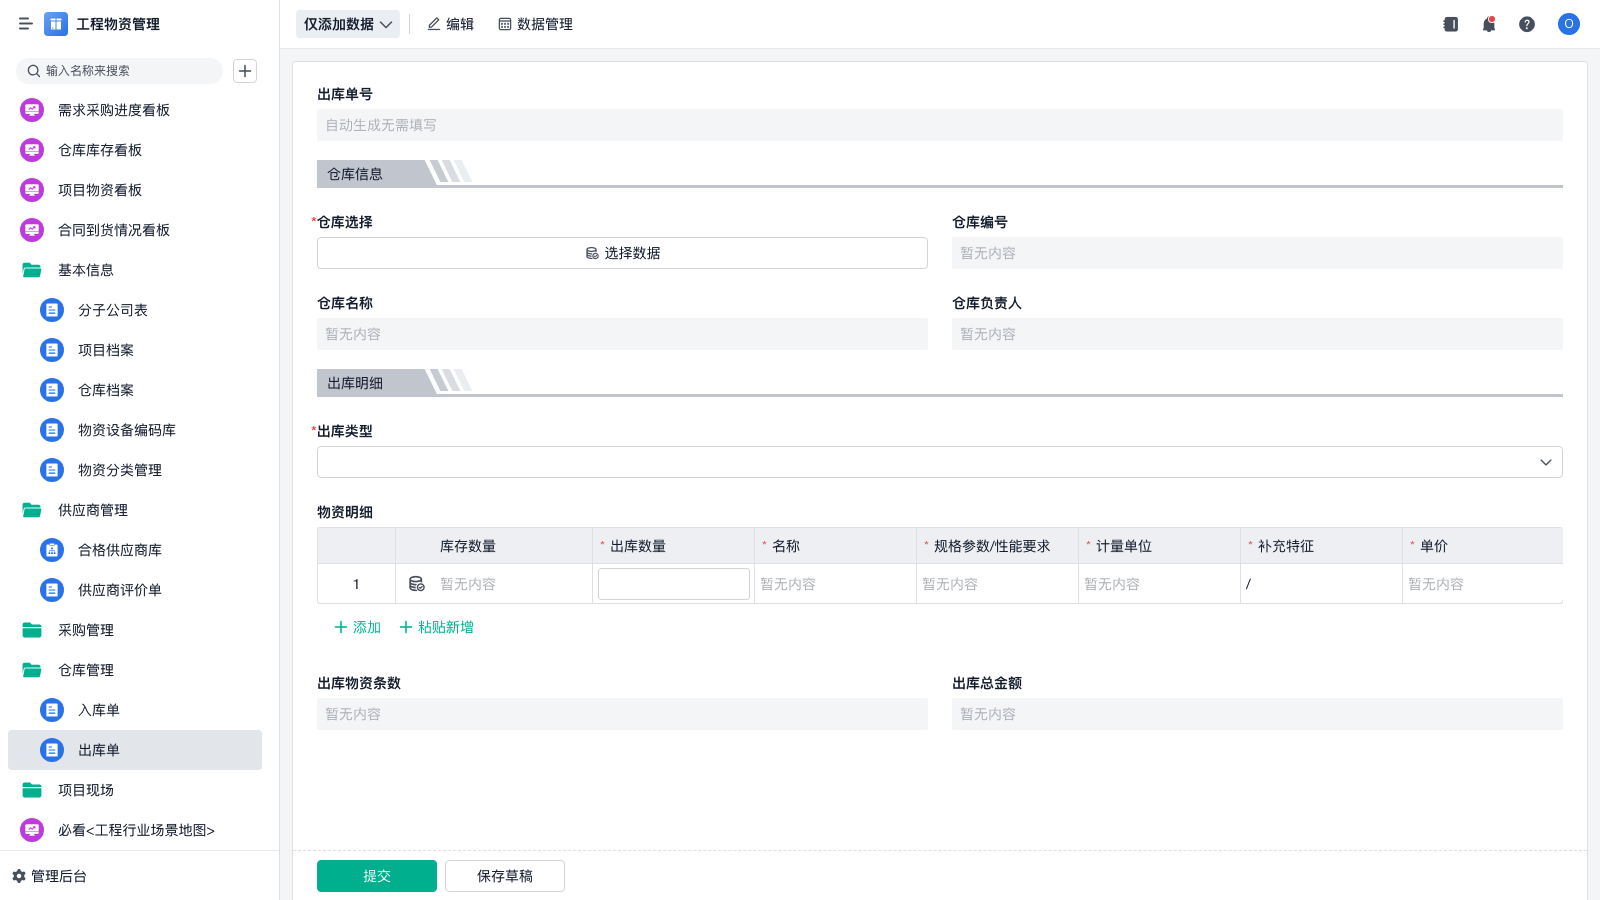
Task: Open notifications bell icon
Action: click(x=1489, y=24)
